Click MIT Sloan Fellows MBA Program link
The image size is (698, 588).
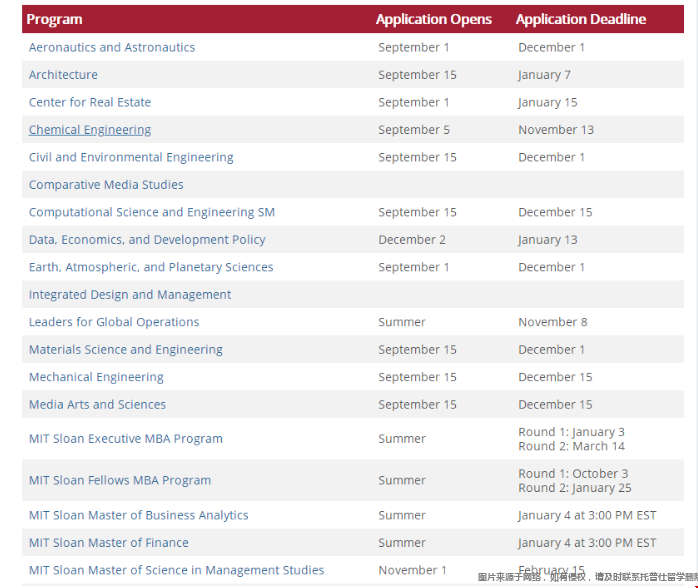pyautogui.click(x=120, y=480)
